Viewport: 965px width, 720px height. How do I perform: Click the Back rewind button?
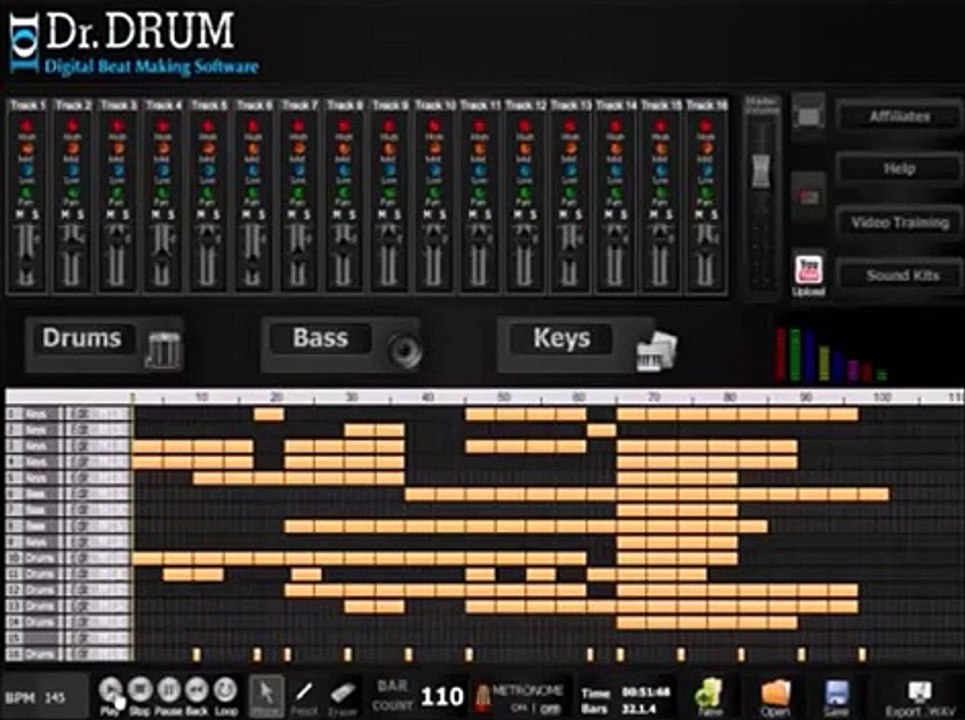197,690
